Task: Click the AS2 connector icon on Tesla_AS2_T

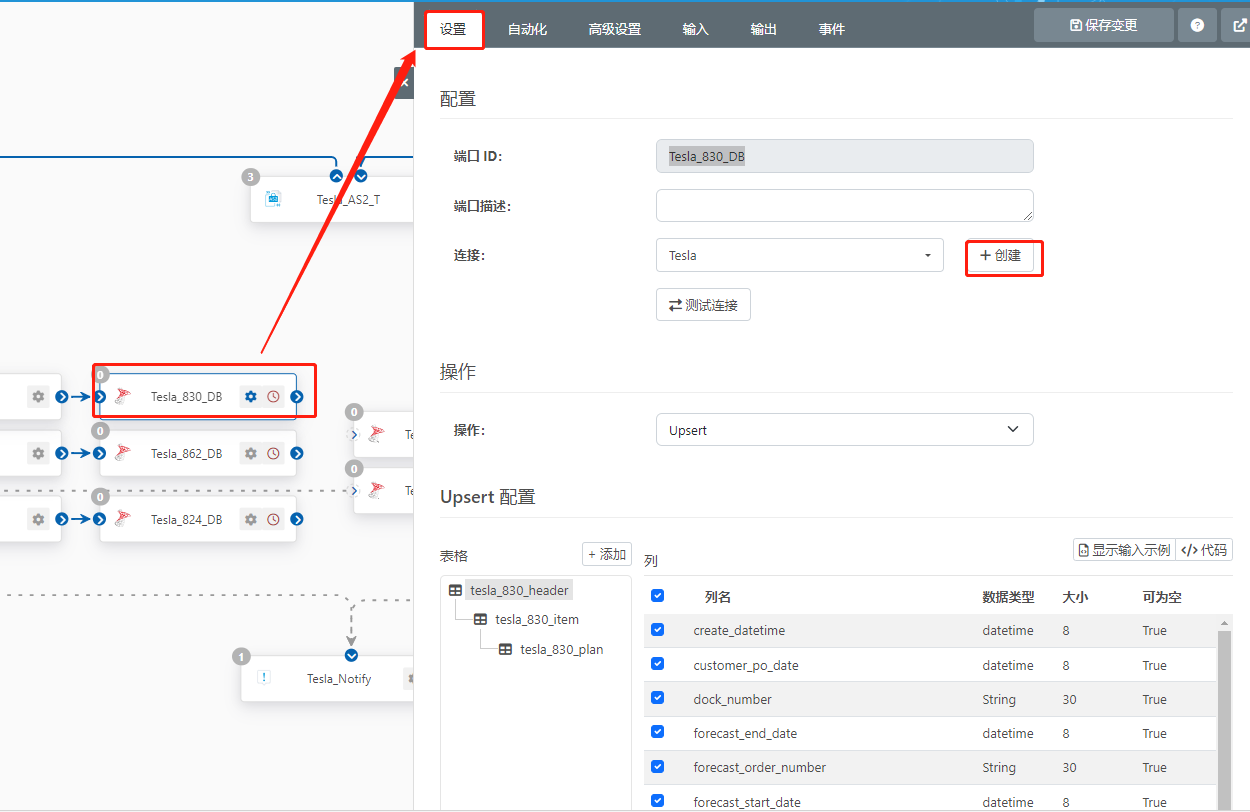Action: (x=273, y=199)
